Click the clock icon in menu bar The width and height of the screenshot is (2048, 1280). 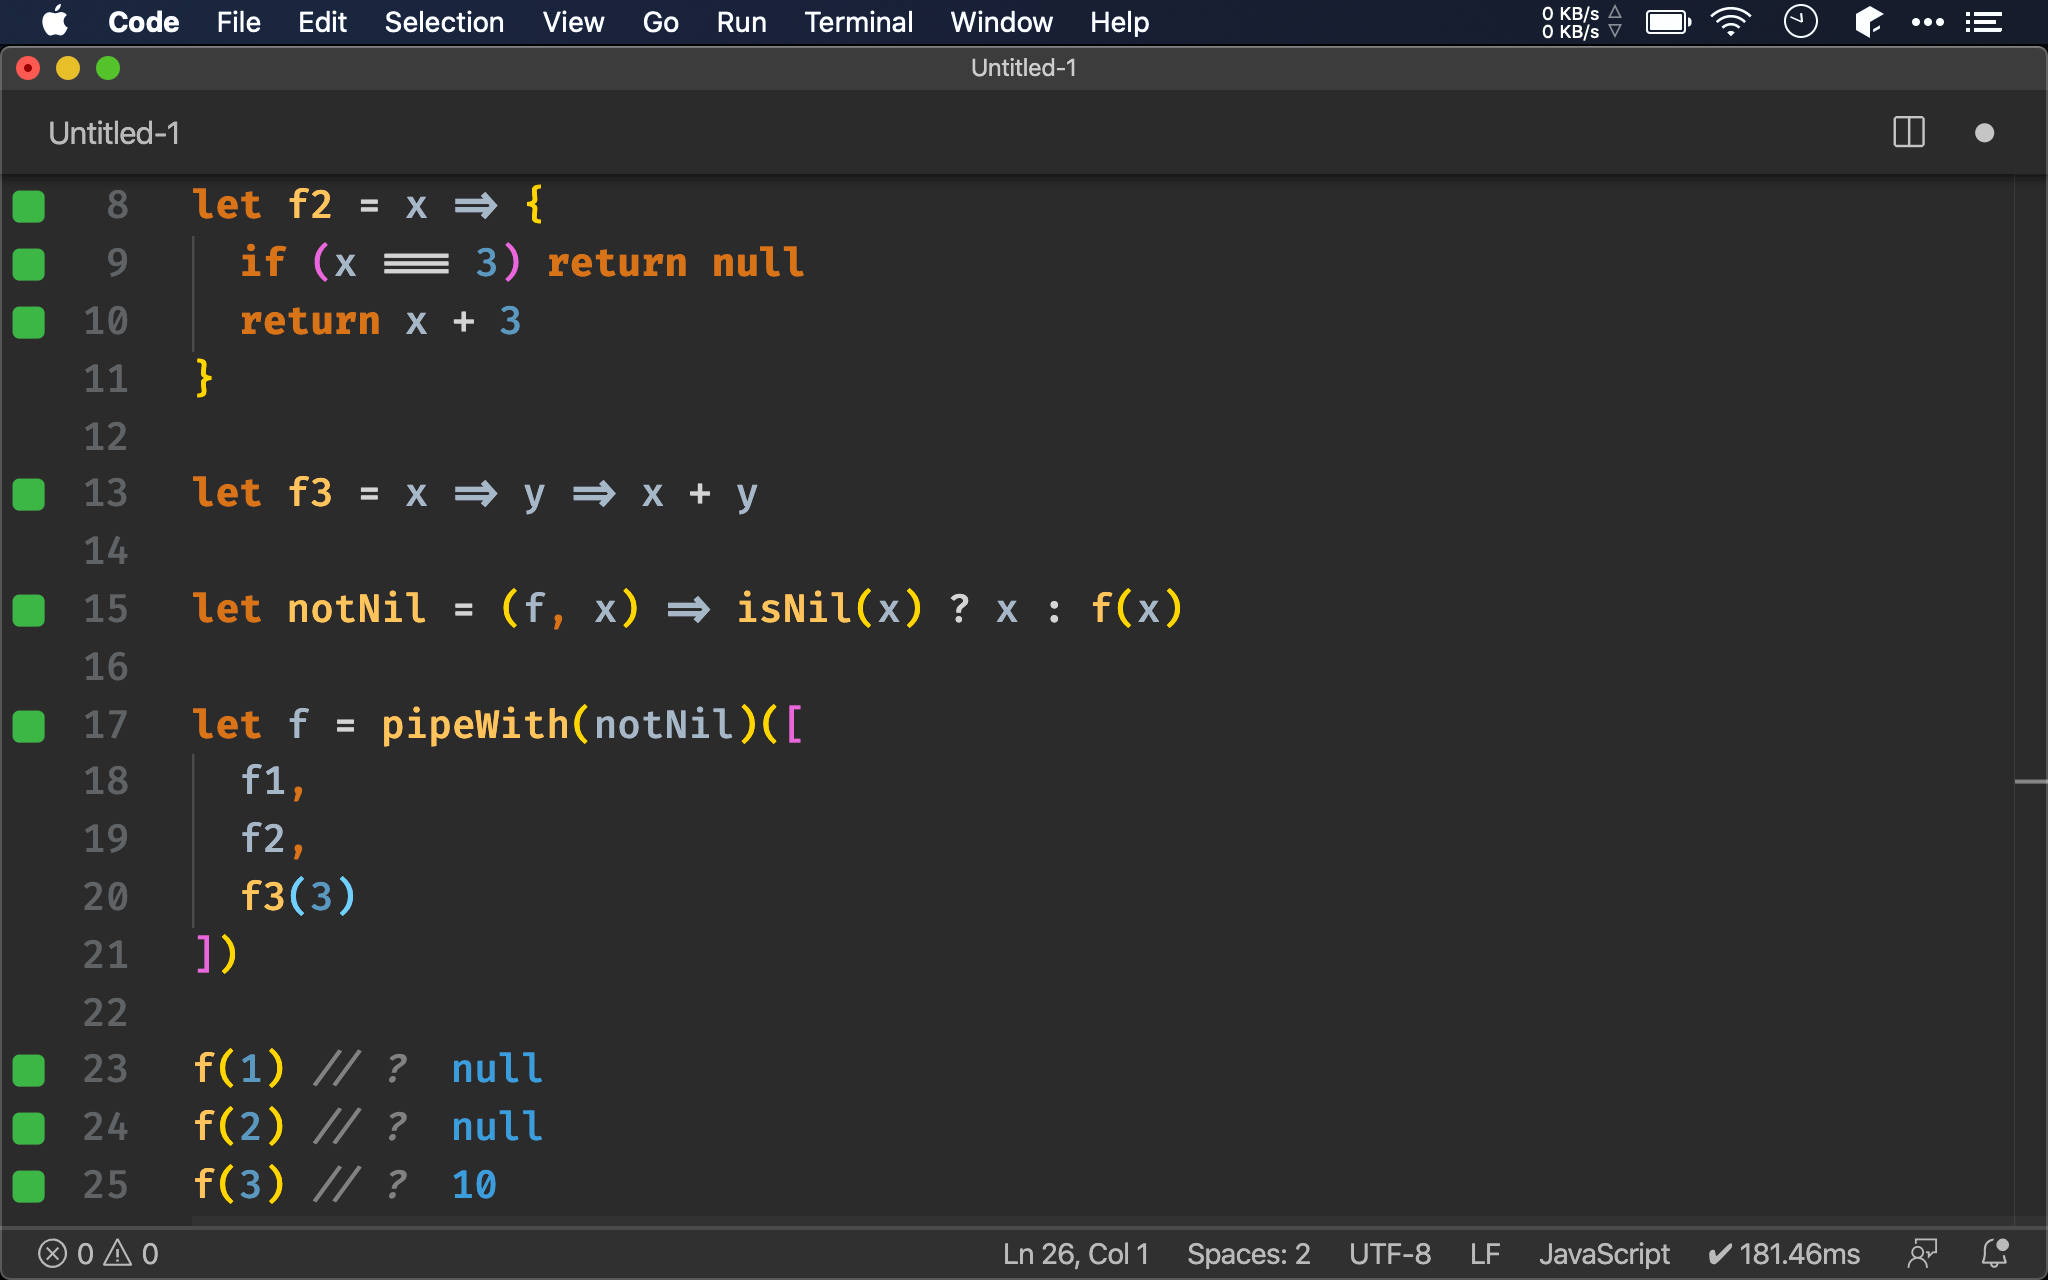(x=1800, y=22)
